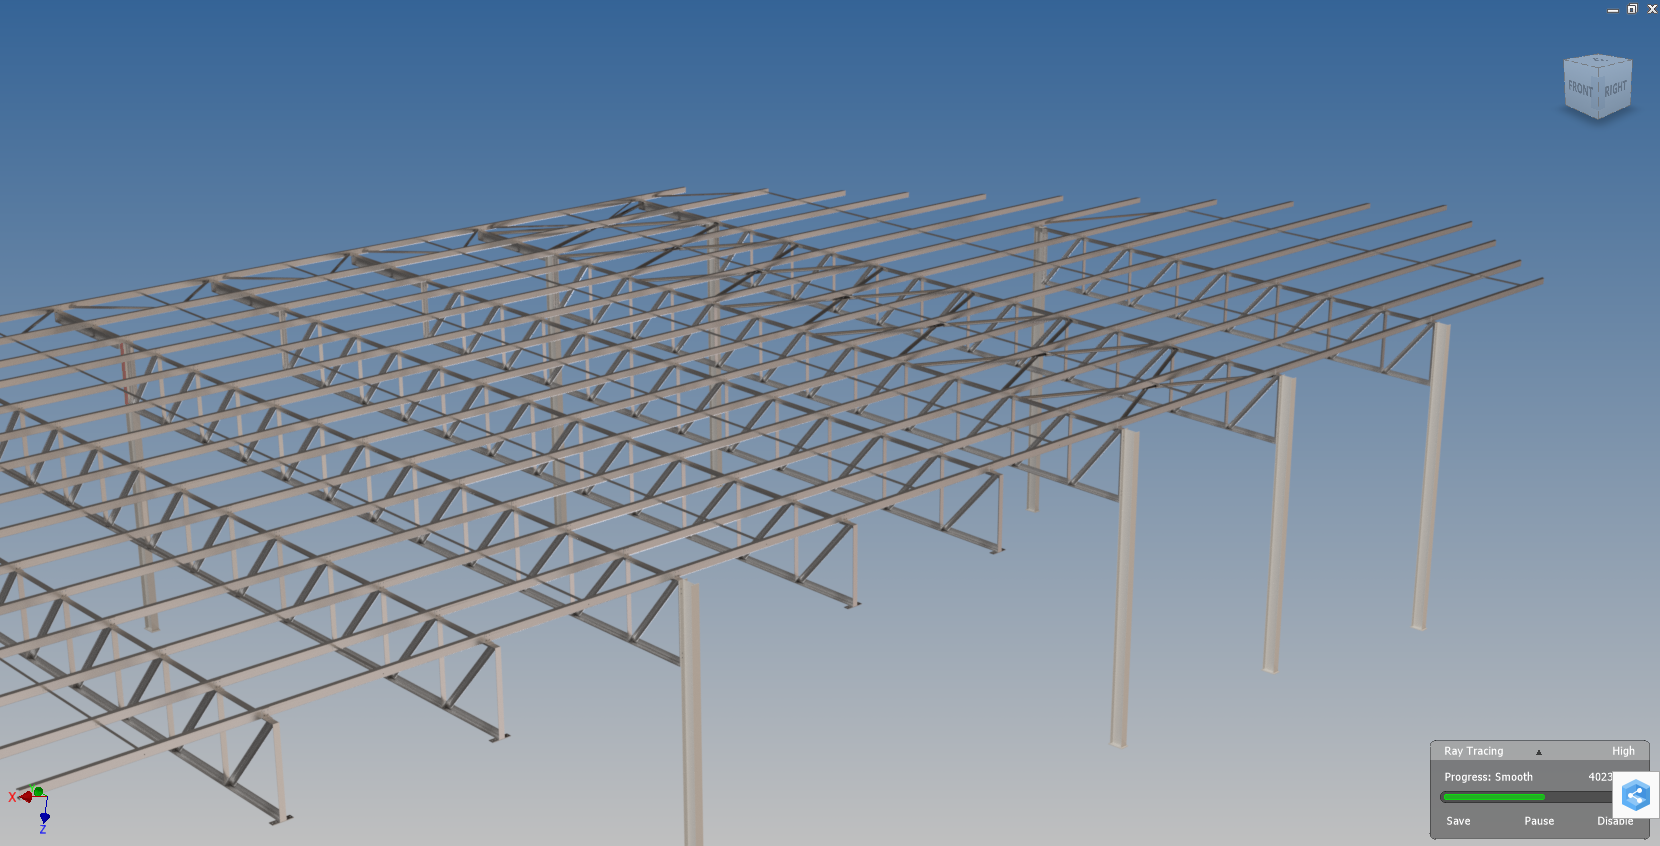Select the top face of the ViewCube
Image resolution: width=1660 pixels, height=846 pixels.
click(1598, 63)
